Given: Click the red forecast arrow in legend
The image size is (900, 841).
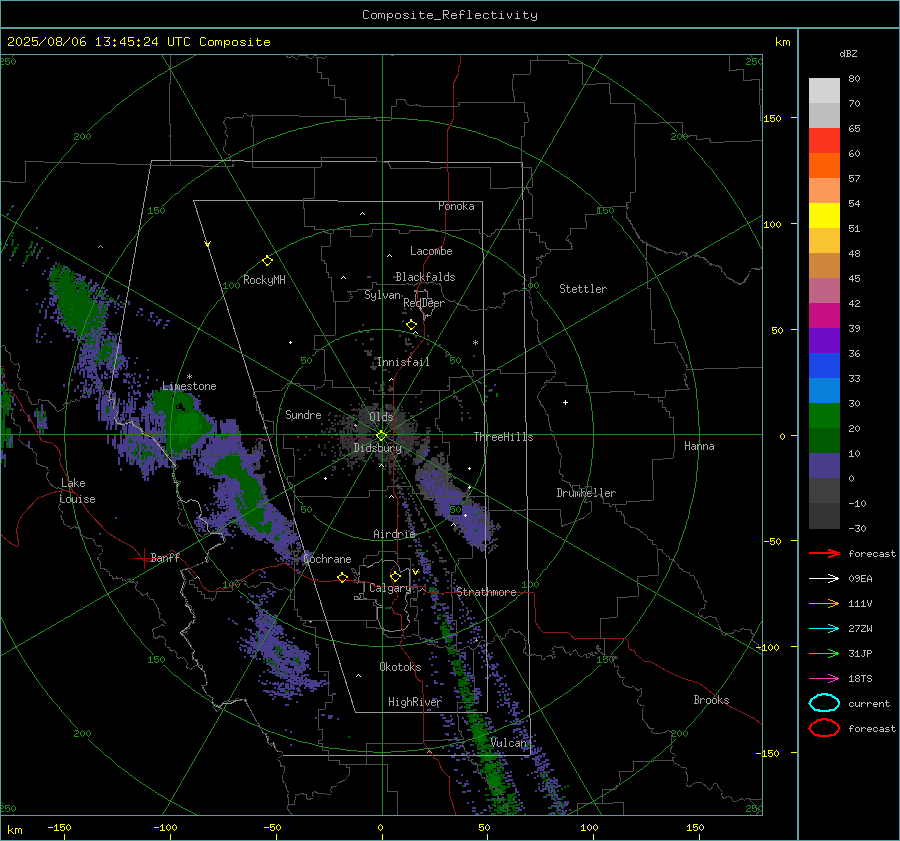Looking at the screenshot, I should [x=824, y=553].
